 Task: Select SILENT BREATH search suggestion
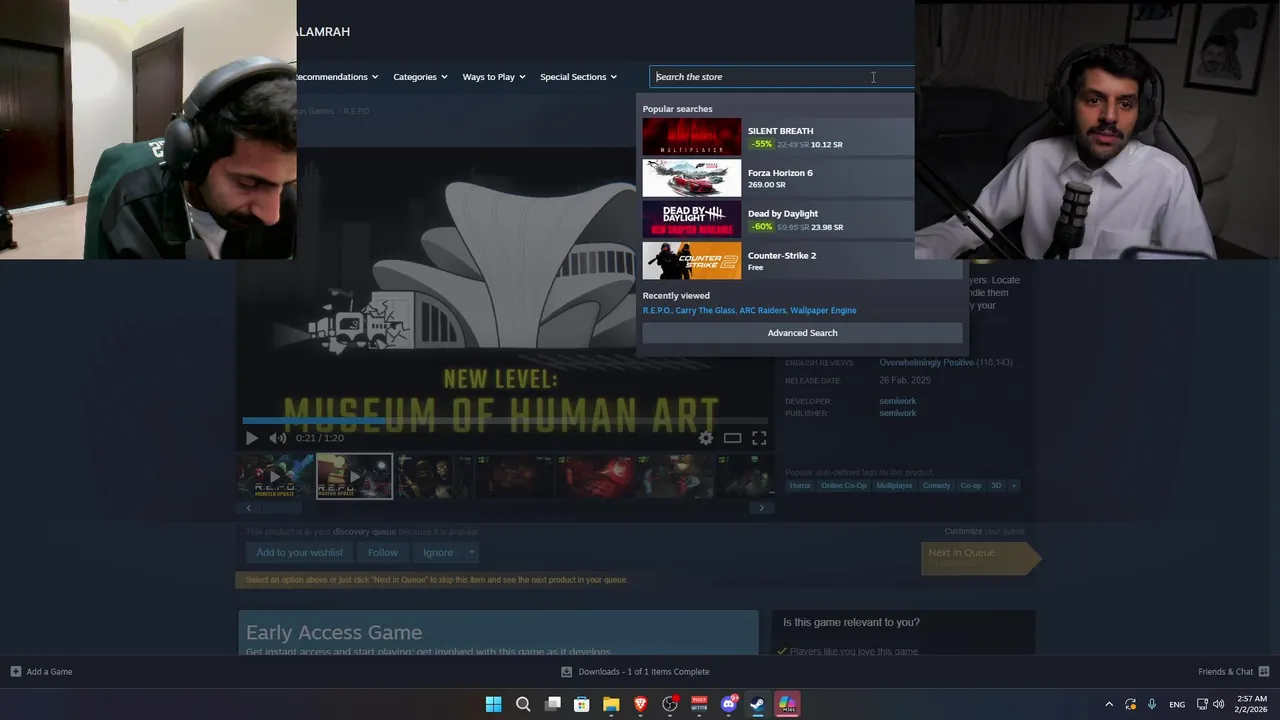pos(778,137)
